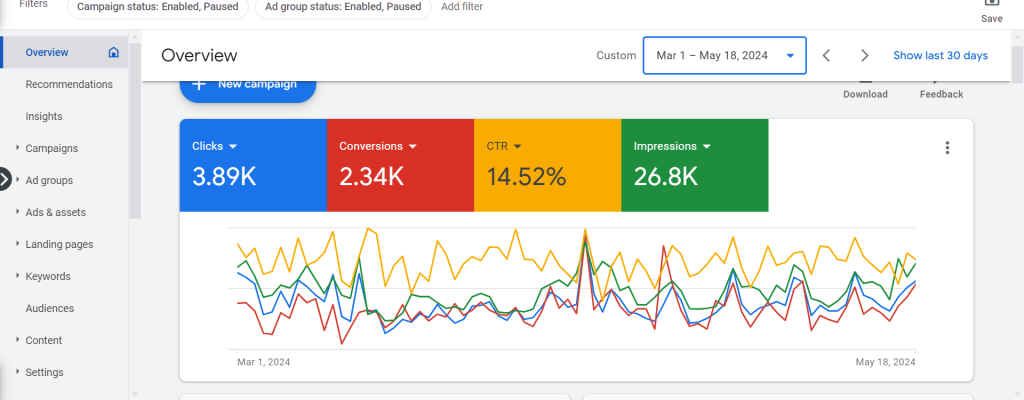
Task: Click the next date range arrow
Action: coord(865,56)
